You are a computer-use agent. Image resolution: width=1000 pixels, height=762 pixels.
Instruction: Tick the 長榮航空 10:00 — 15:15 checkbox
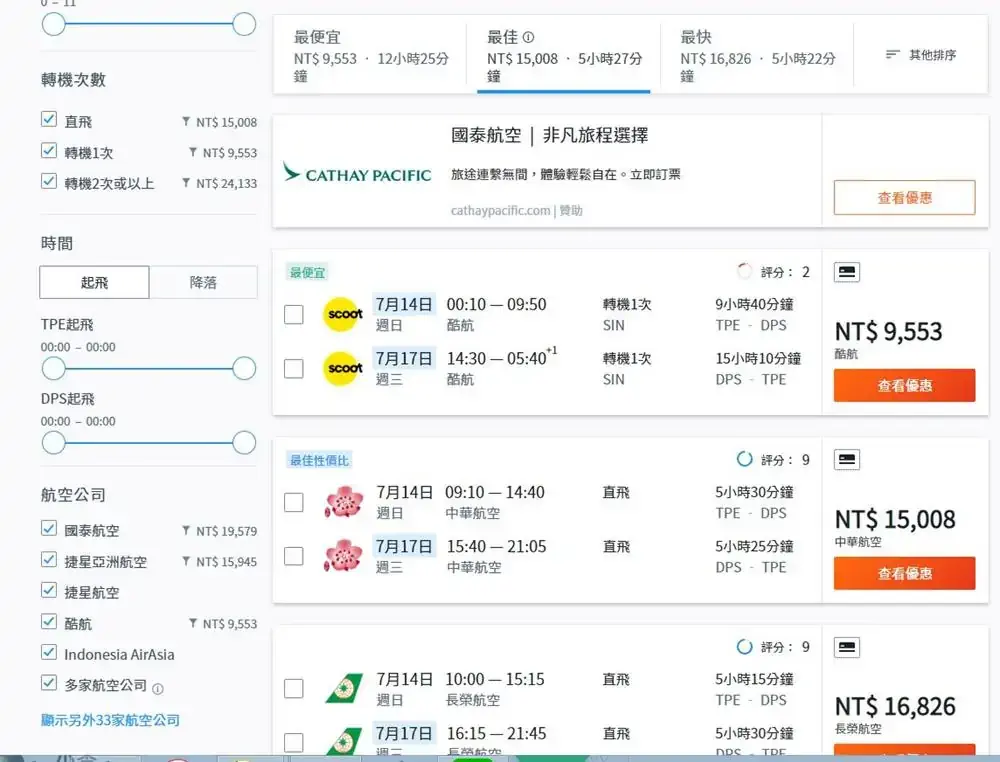coord(293,689)
